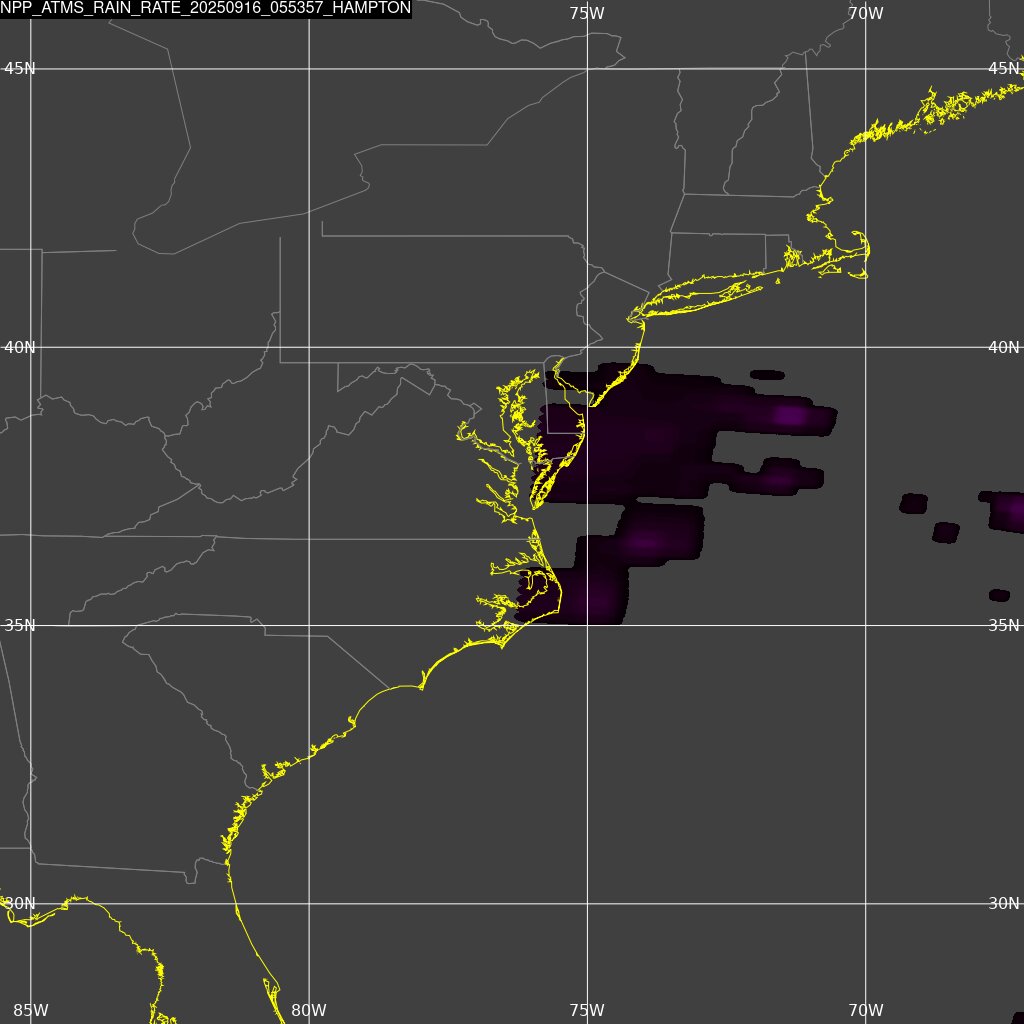Image resolution: width=1024 pixels, height=1024 pixels.
Task: Click the 35N label on right edge
Action: point(1004,626)
